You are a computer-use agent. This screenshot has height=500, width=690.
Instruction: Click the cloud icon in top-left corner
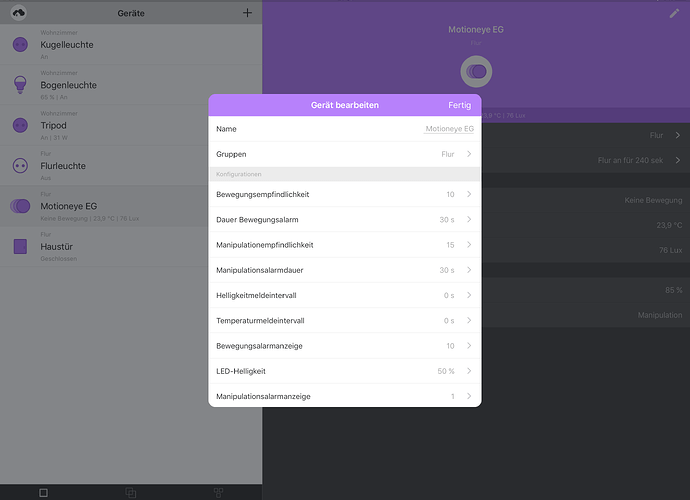click(x=19, y=13)
